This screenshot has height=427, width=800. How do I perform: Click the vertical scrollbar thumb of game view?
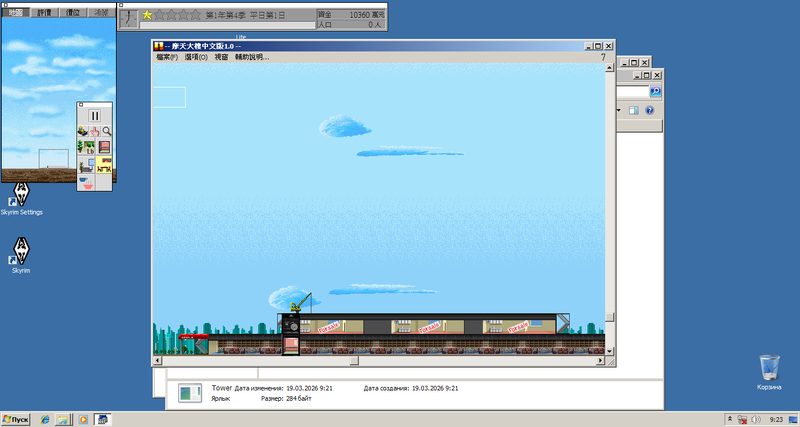(609, 317)
